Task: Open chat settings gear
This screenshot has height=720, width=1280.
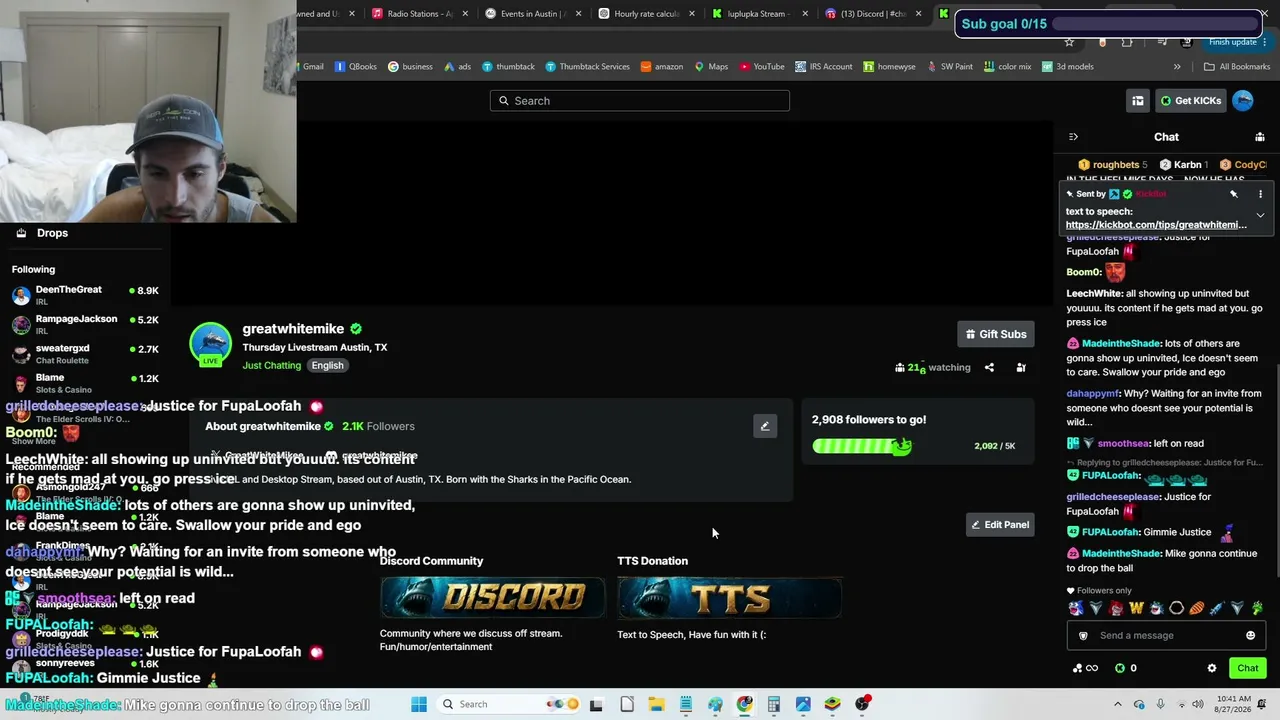Action: click(x=1212, y=668)
